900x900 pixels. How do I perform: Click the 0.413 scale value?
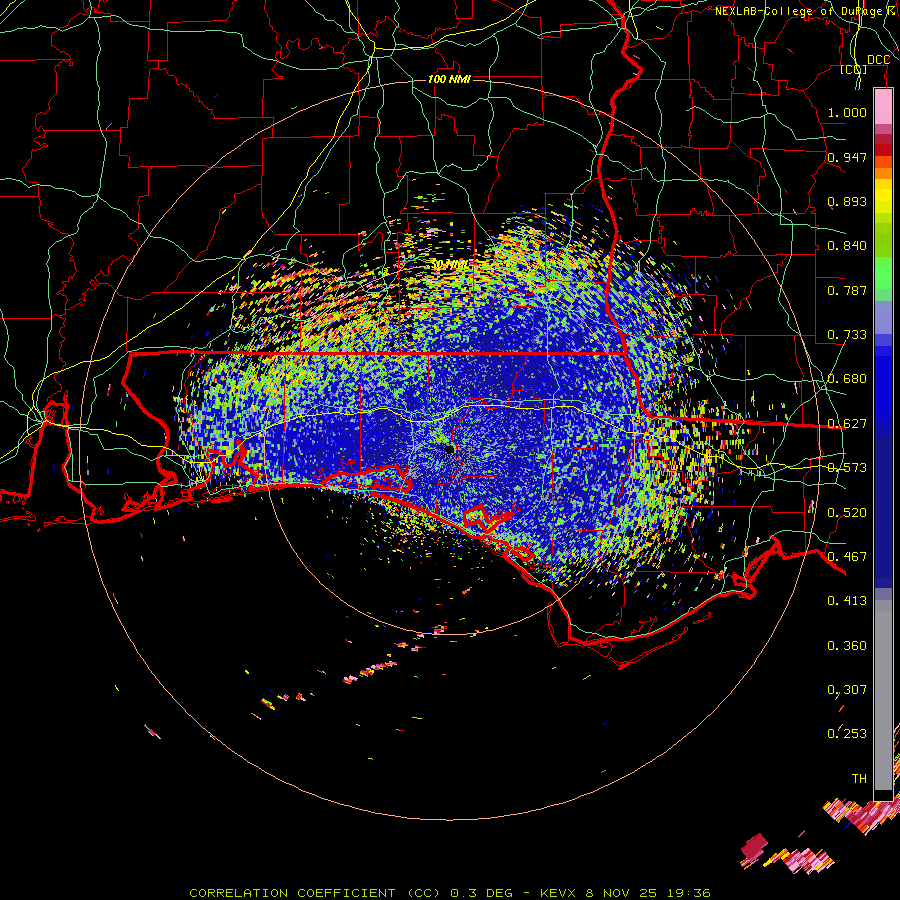[x=847, y=601]
